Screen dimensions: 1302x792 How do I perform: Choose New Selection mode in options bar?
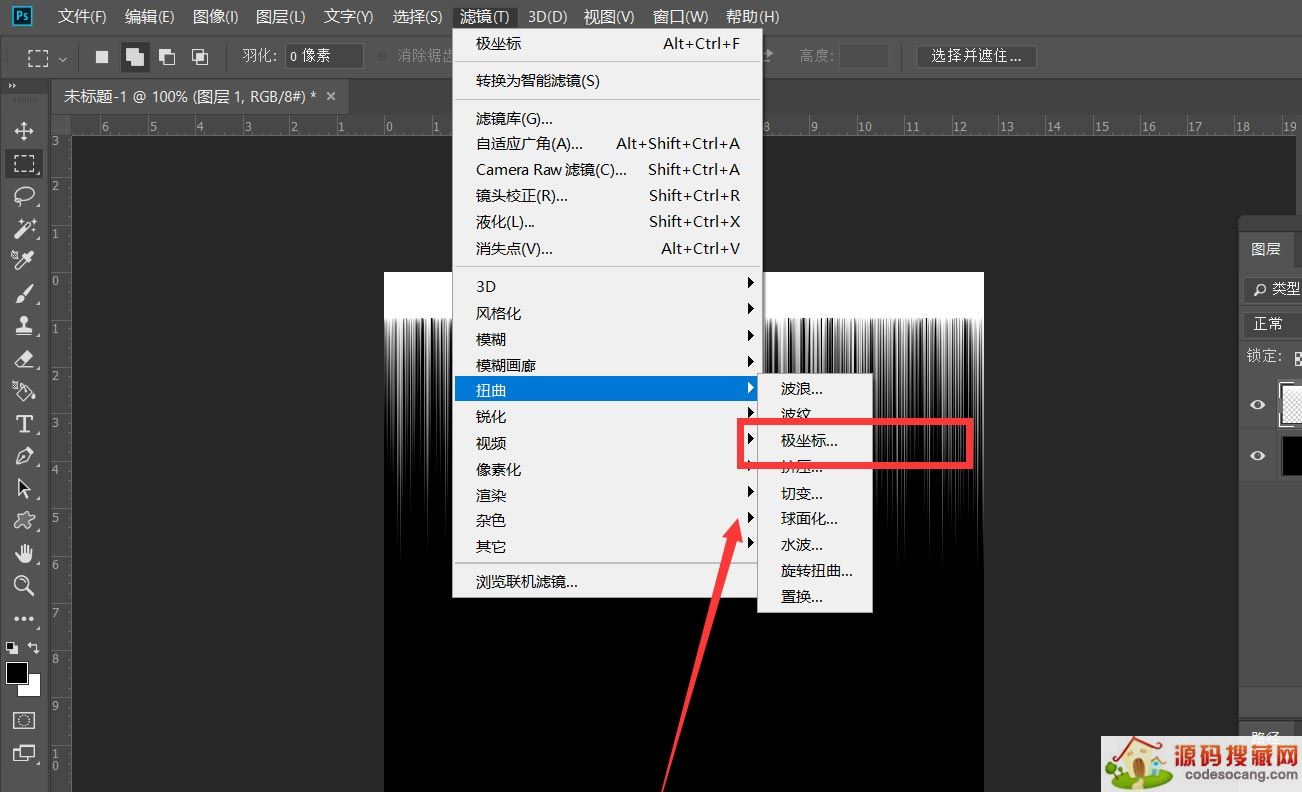coord(102,57)
